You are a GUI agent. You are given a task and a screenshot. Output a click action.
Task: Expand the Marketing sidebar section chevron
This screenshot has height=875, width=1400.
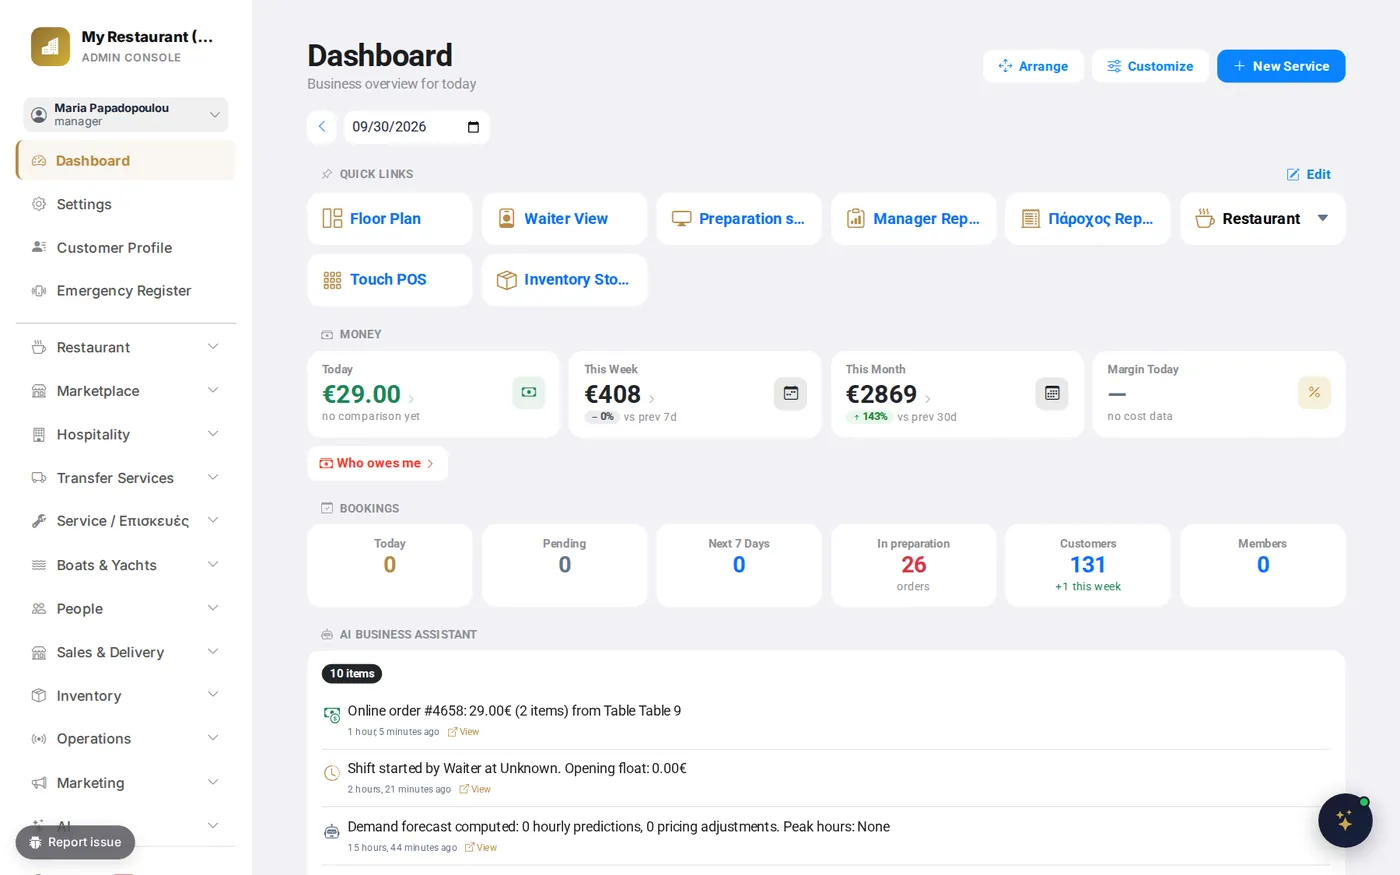pos(213,782)
